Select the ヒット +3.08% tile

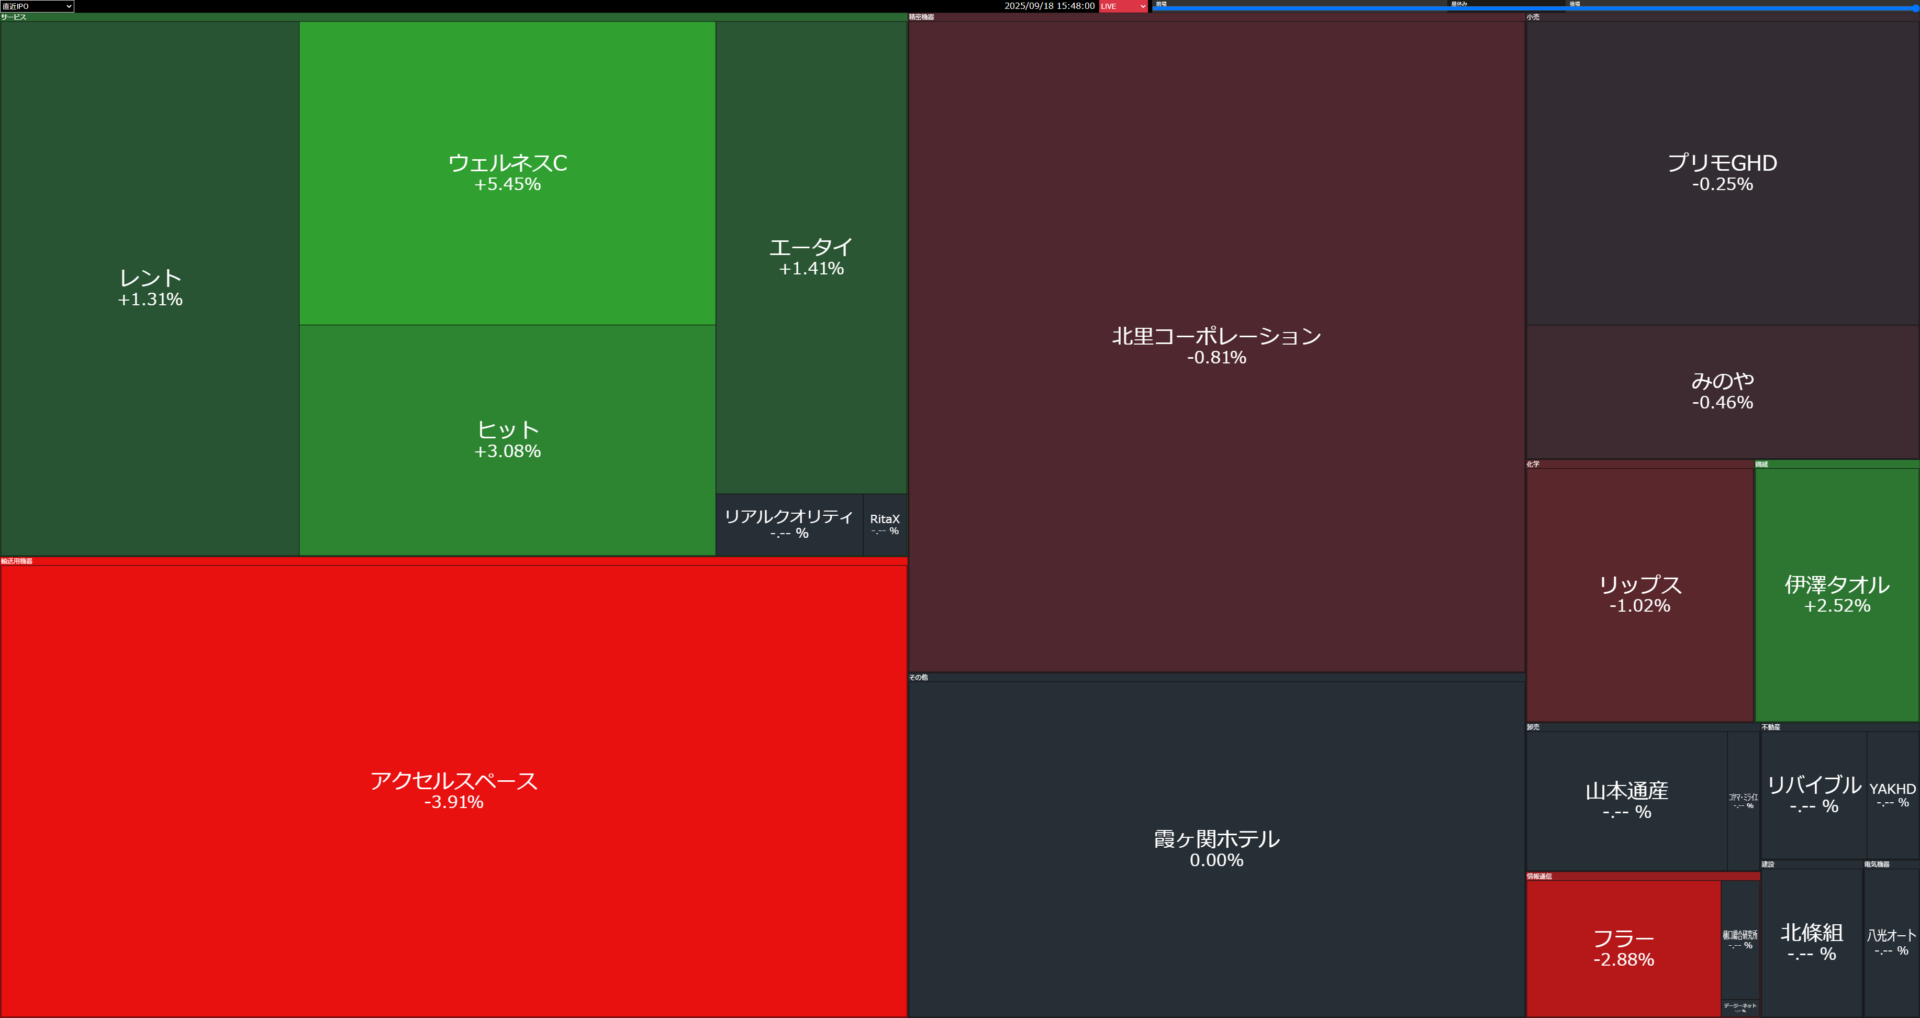click(x=508, y=440)
